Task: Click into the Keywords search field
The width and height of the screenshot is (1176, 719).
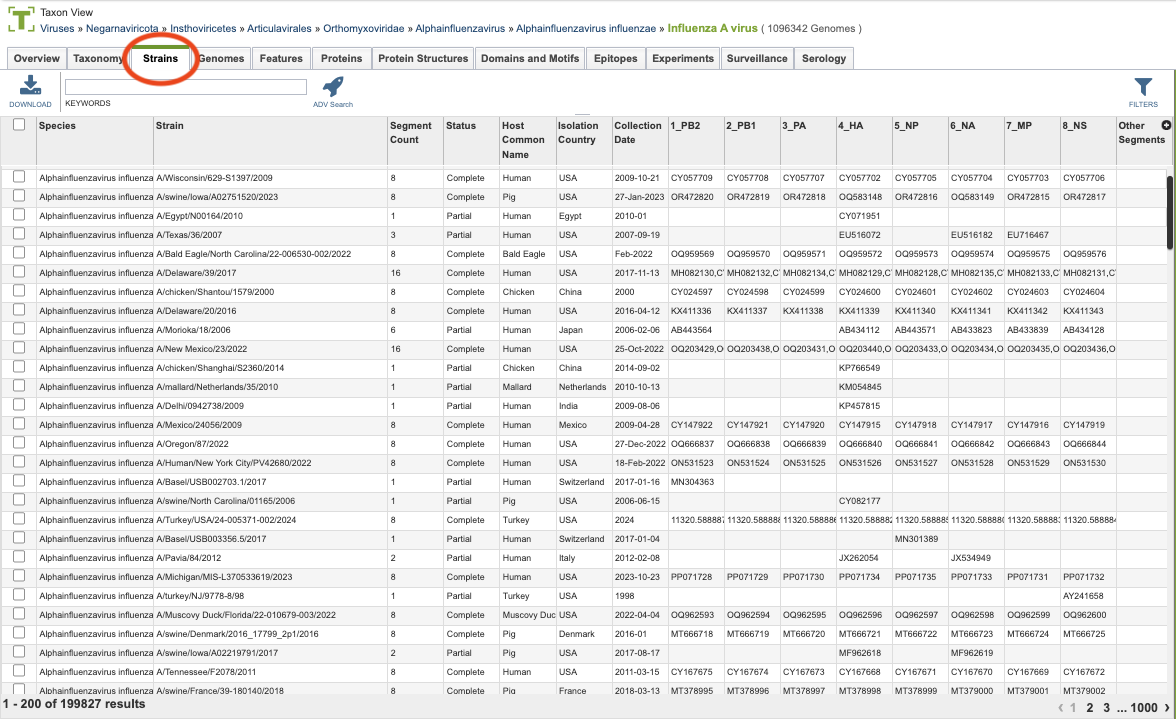Action: click(x=186, y=87)
